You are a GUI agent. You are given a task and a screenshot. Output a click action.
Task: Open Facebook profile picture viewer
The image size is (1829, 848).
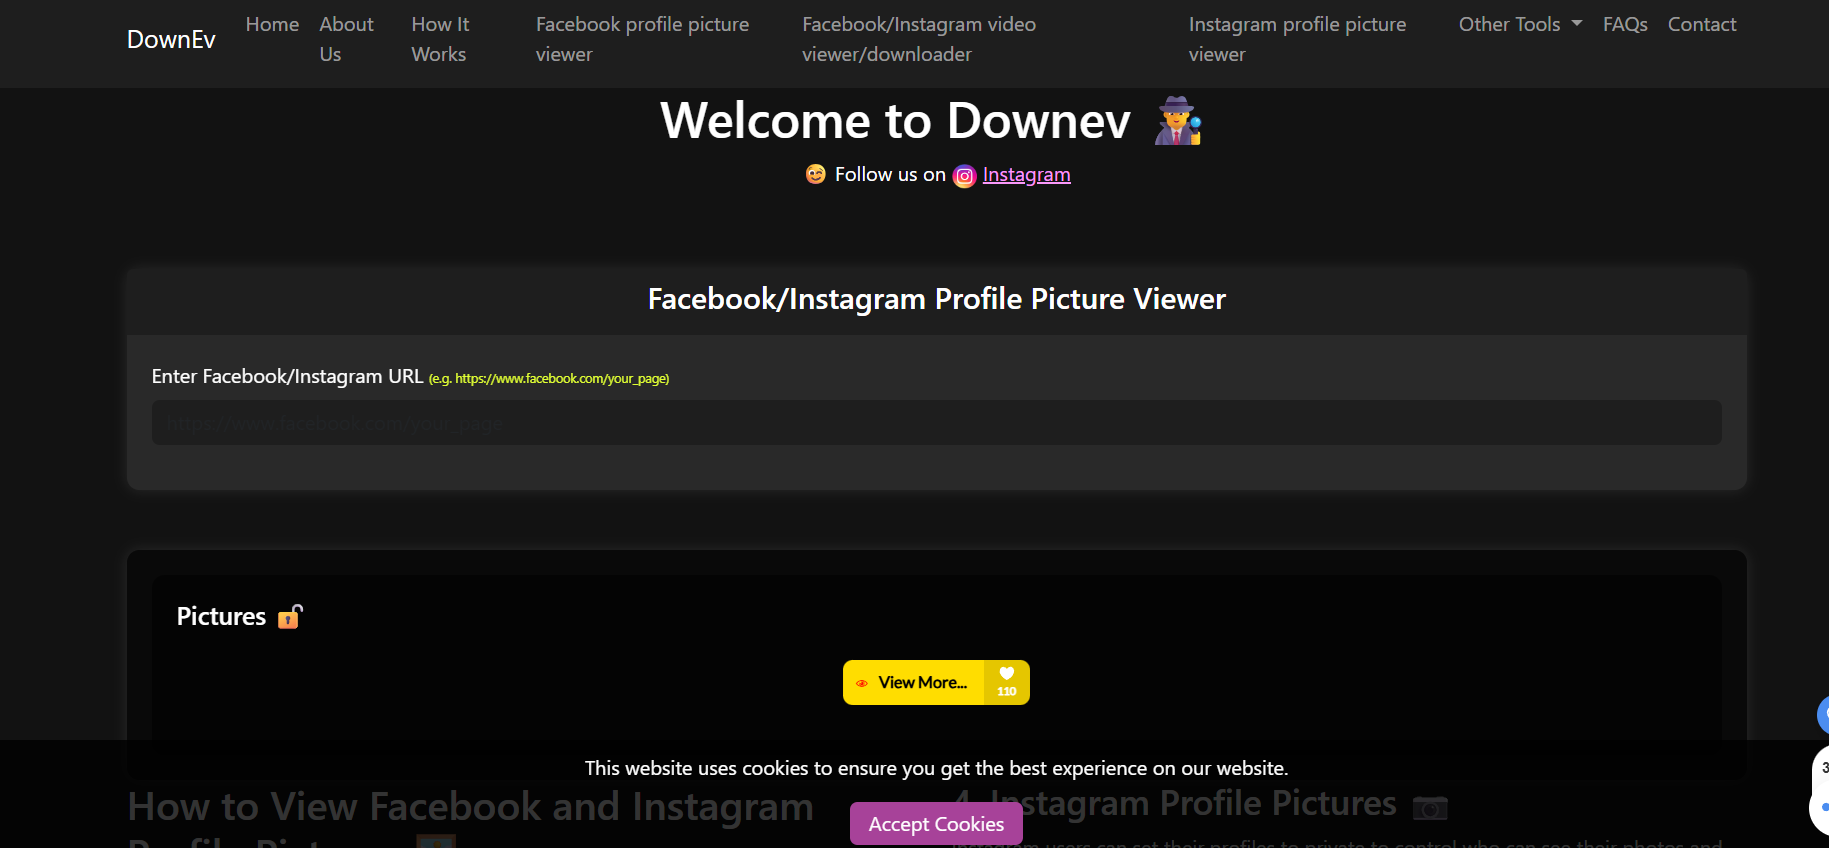coord(642,39)
